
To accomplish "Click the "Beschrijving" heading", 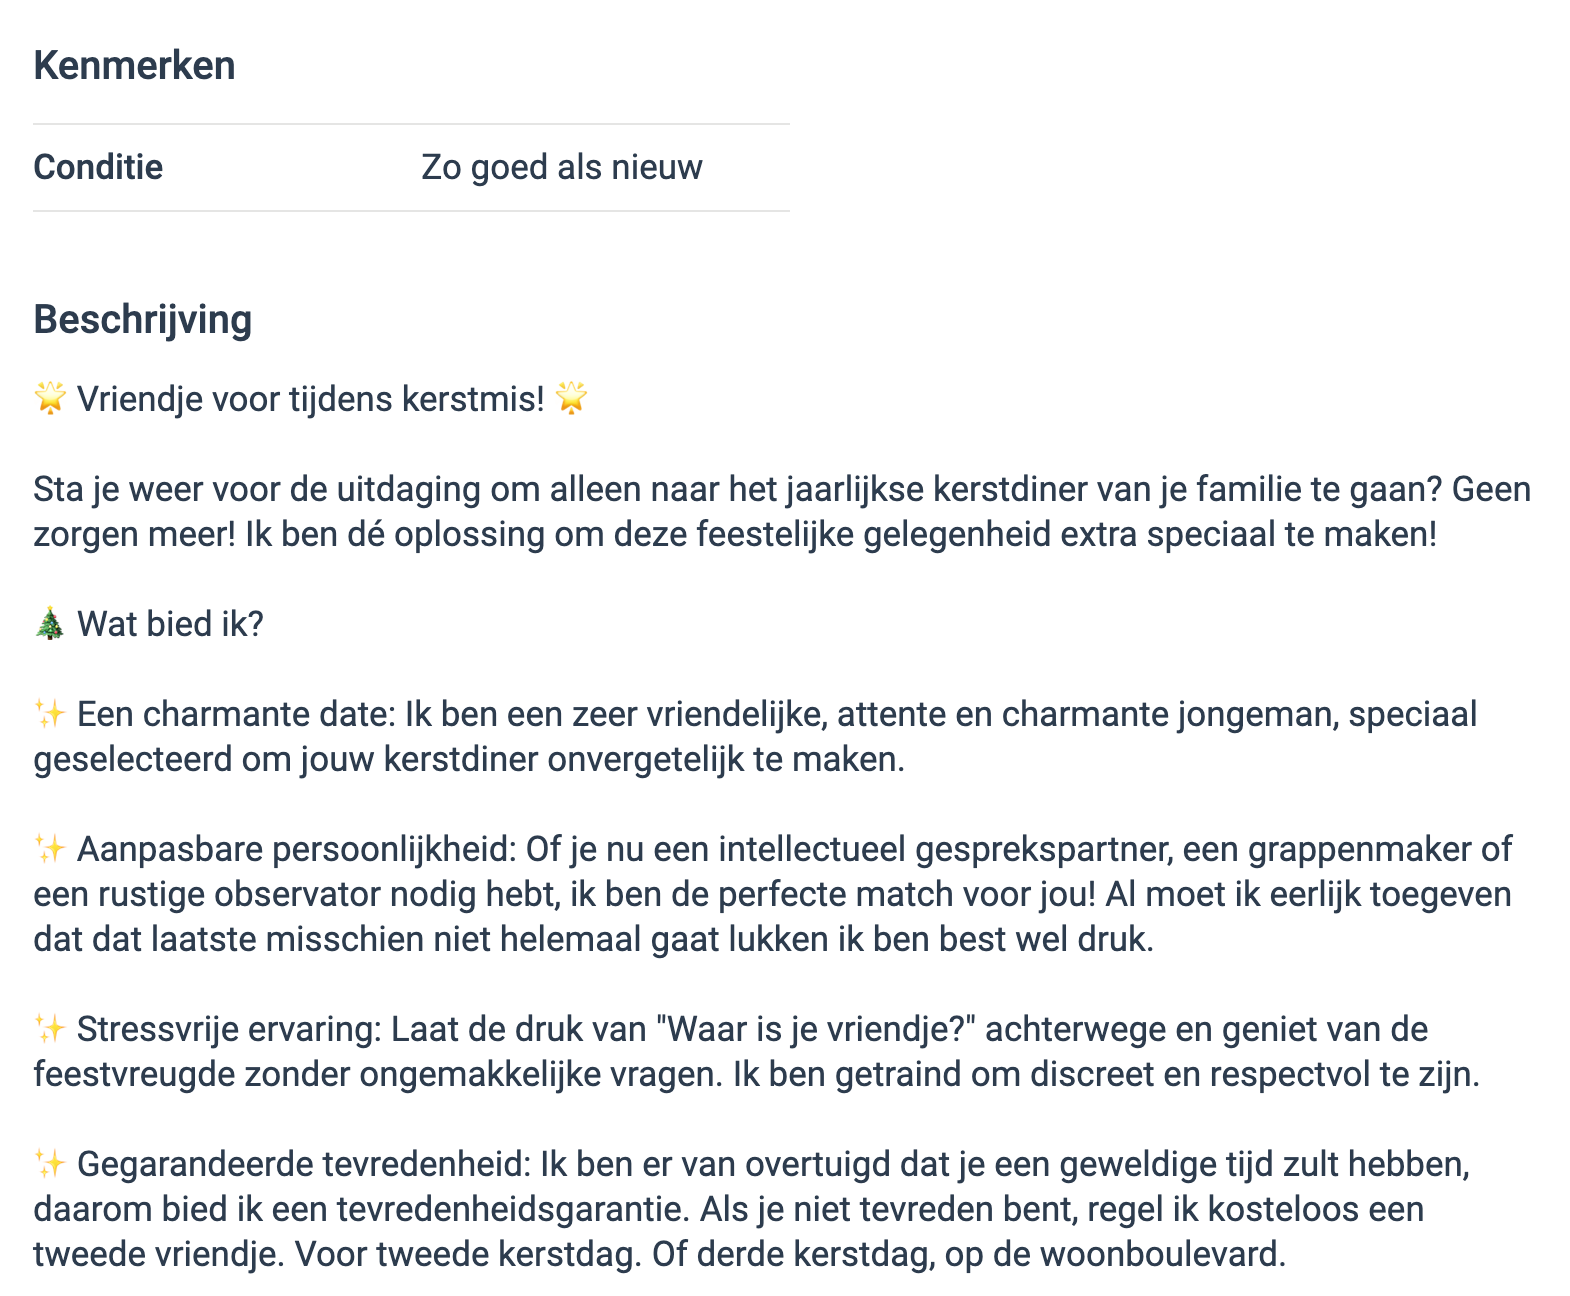I will click(x=143, y=320).
